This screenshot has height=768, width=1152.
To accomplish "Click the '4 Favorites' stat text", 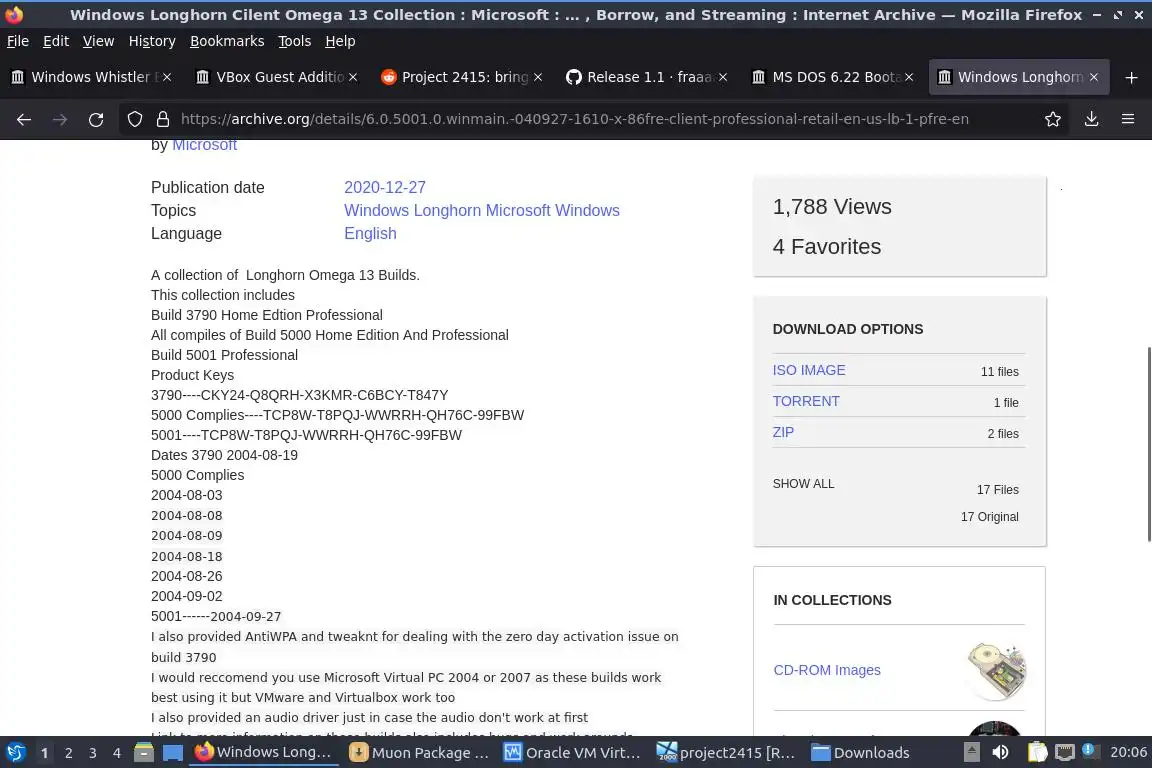I will tap(827, 246).
